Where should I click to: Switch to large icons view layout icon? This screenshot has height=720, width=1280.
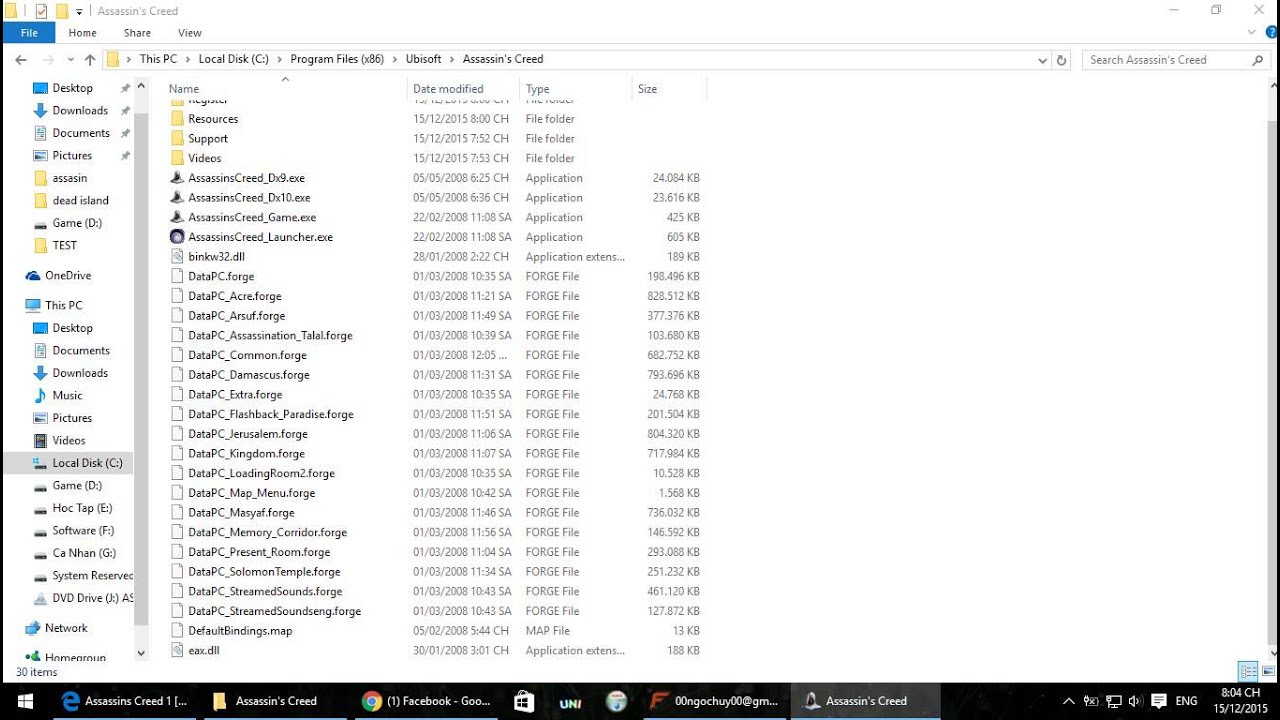tap(1268, 671)
